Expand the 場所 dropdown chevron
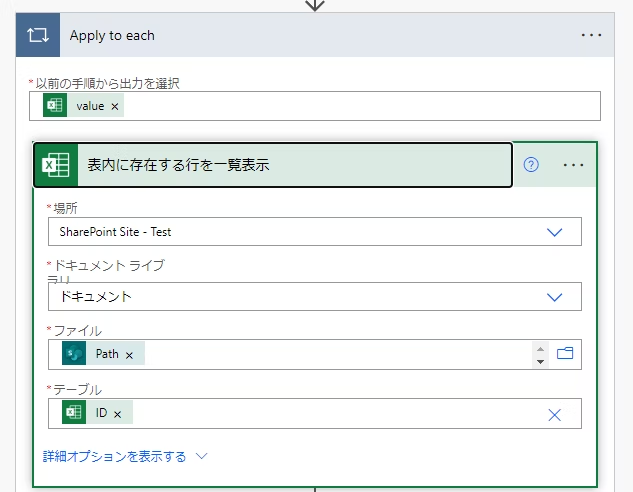This screenshot has width=633, height=492. click(554, 232)
